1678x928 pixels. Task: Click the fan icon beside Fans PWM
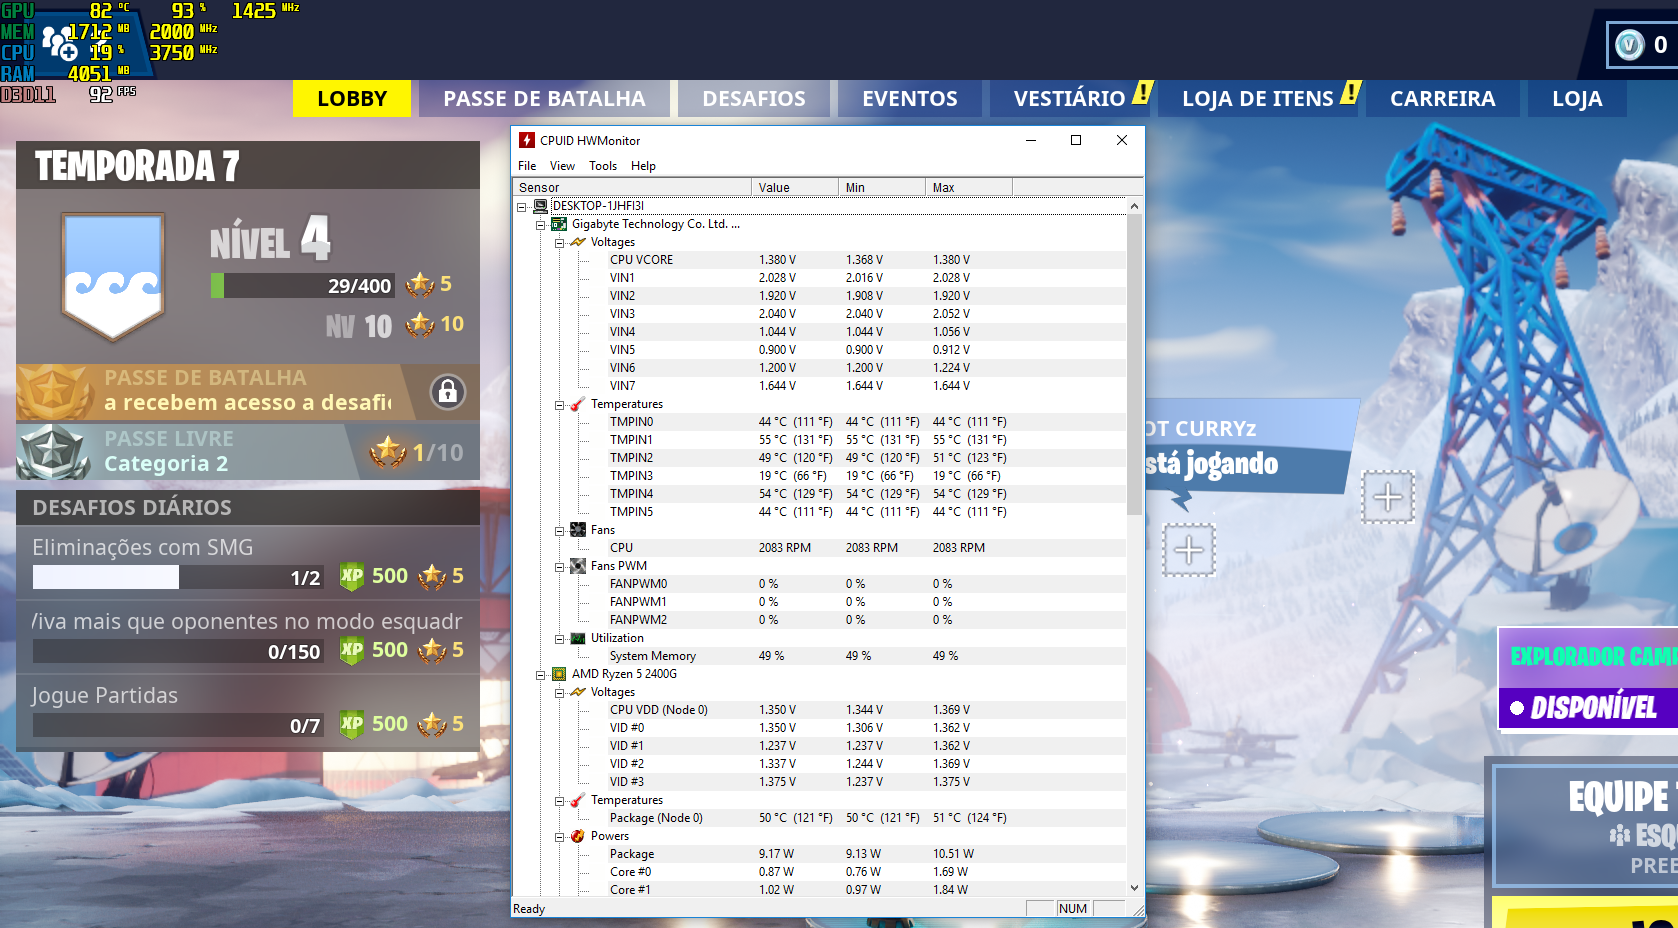tap(578, 566)
